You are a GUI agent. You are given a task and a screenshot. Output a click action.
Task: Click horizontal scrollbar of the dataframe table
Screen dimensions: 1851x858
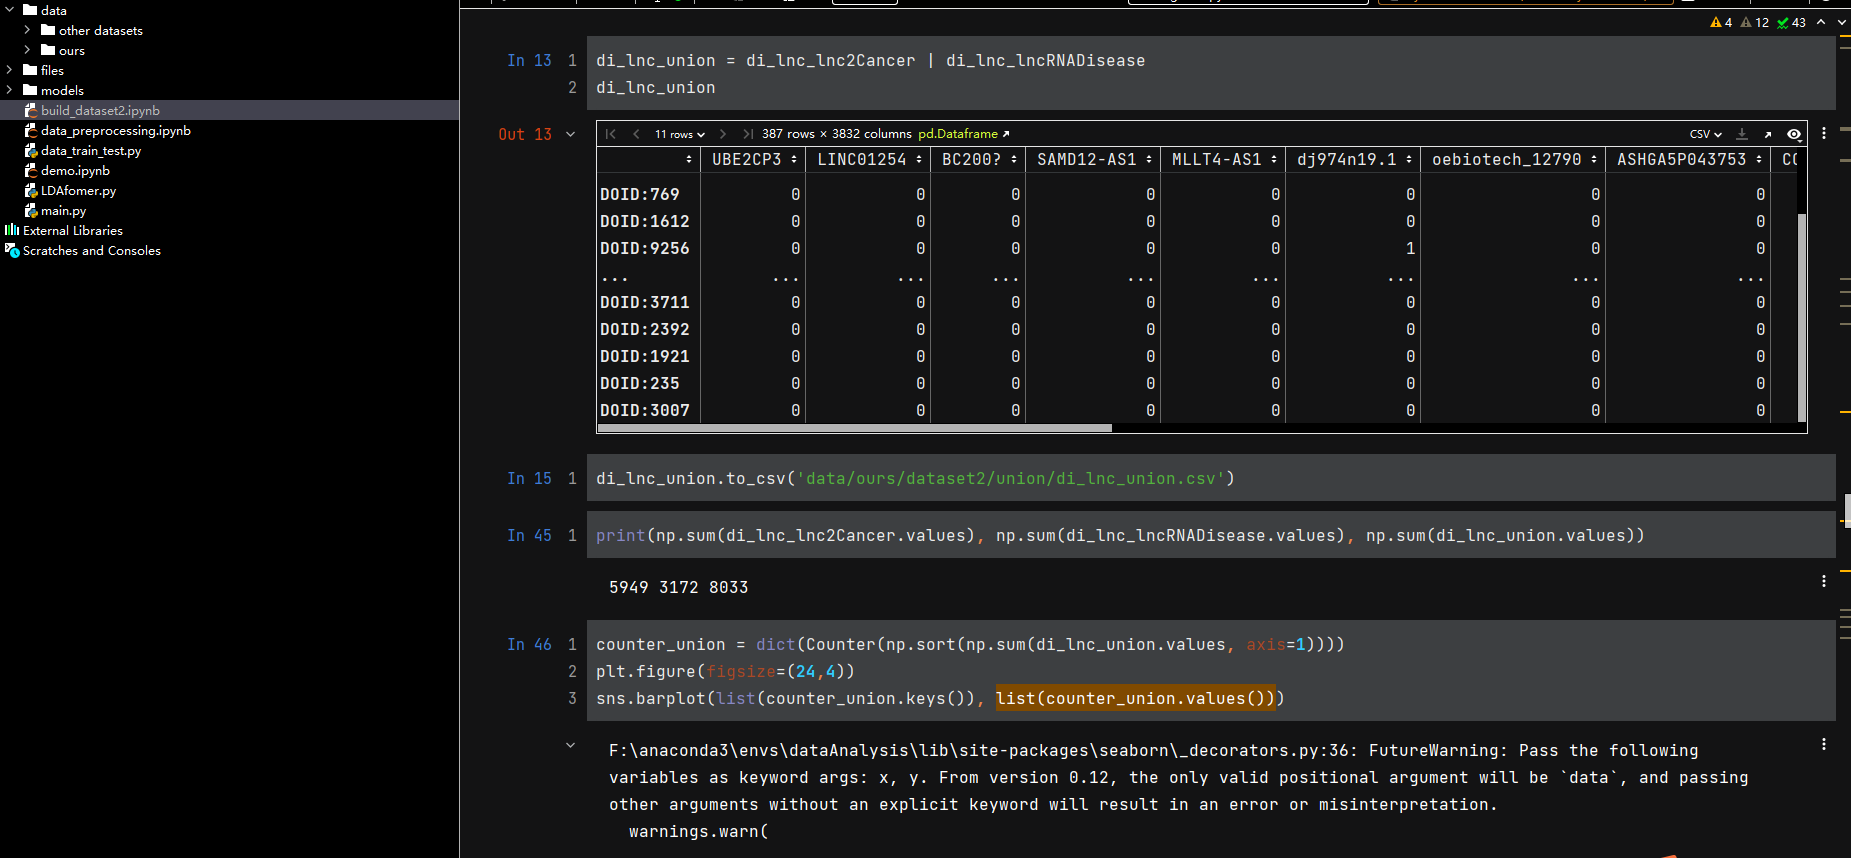pyautogui.click(x=854, y=428)
